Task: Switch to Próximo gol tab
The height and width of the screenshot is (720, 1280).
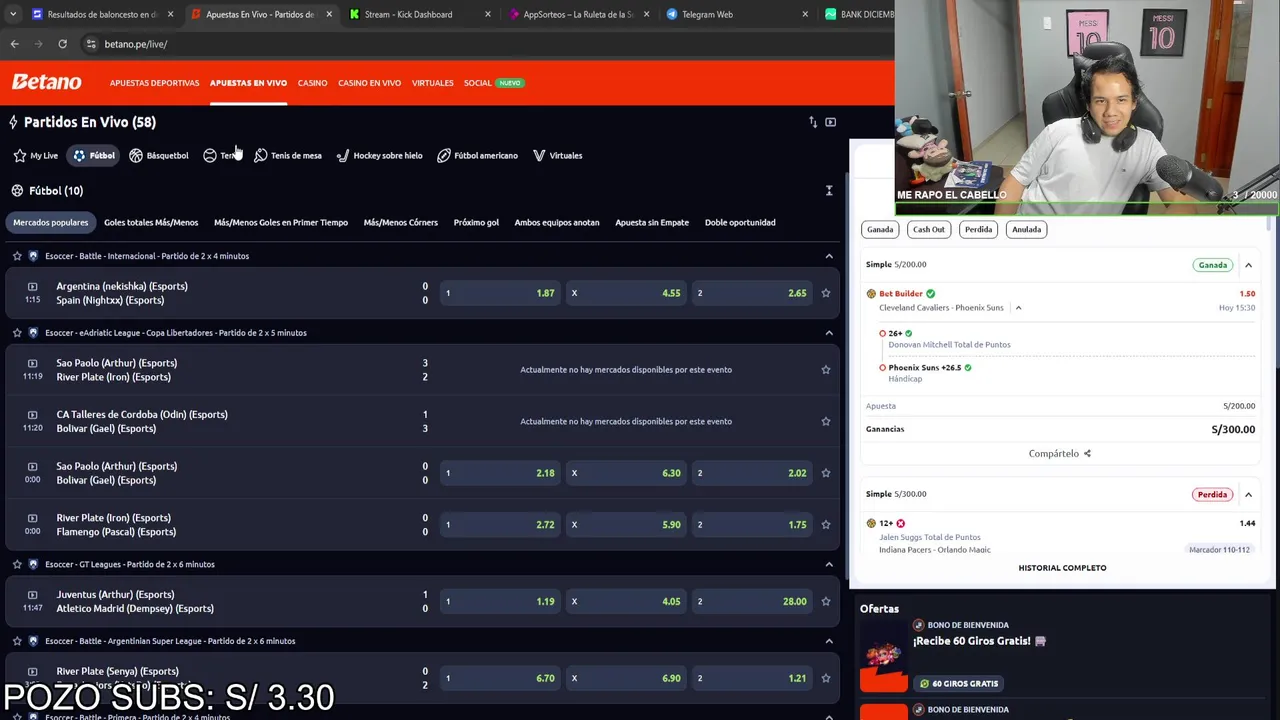Action: 476,223
